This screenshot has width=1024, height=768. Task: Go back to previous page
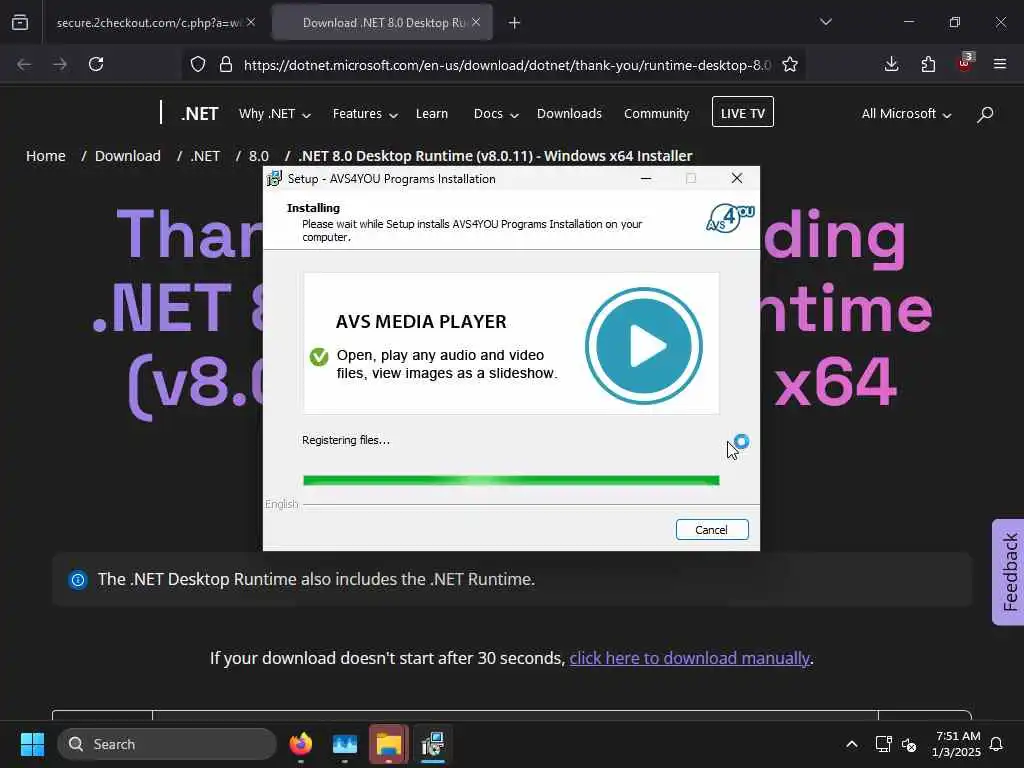[24, 65]
